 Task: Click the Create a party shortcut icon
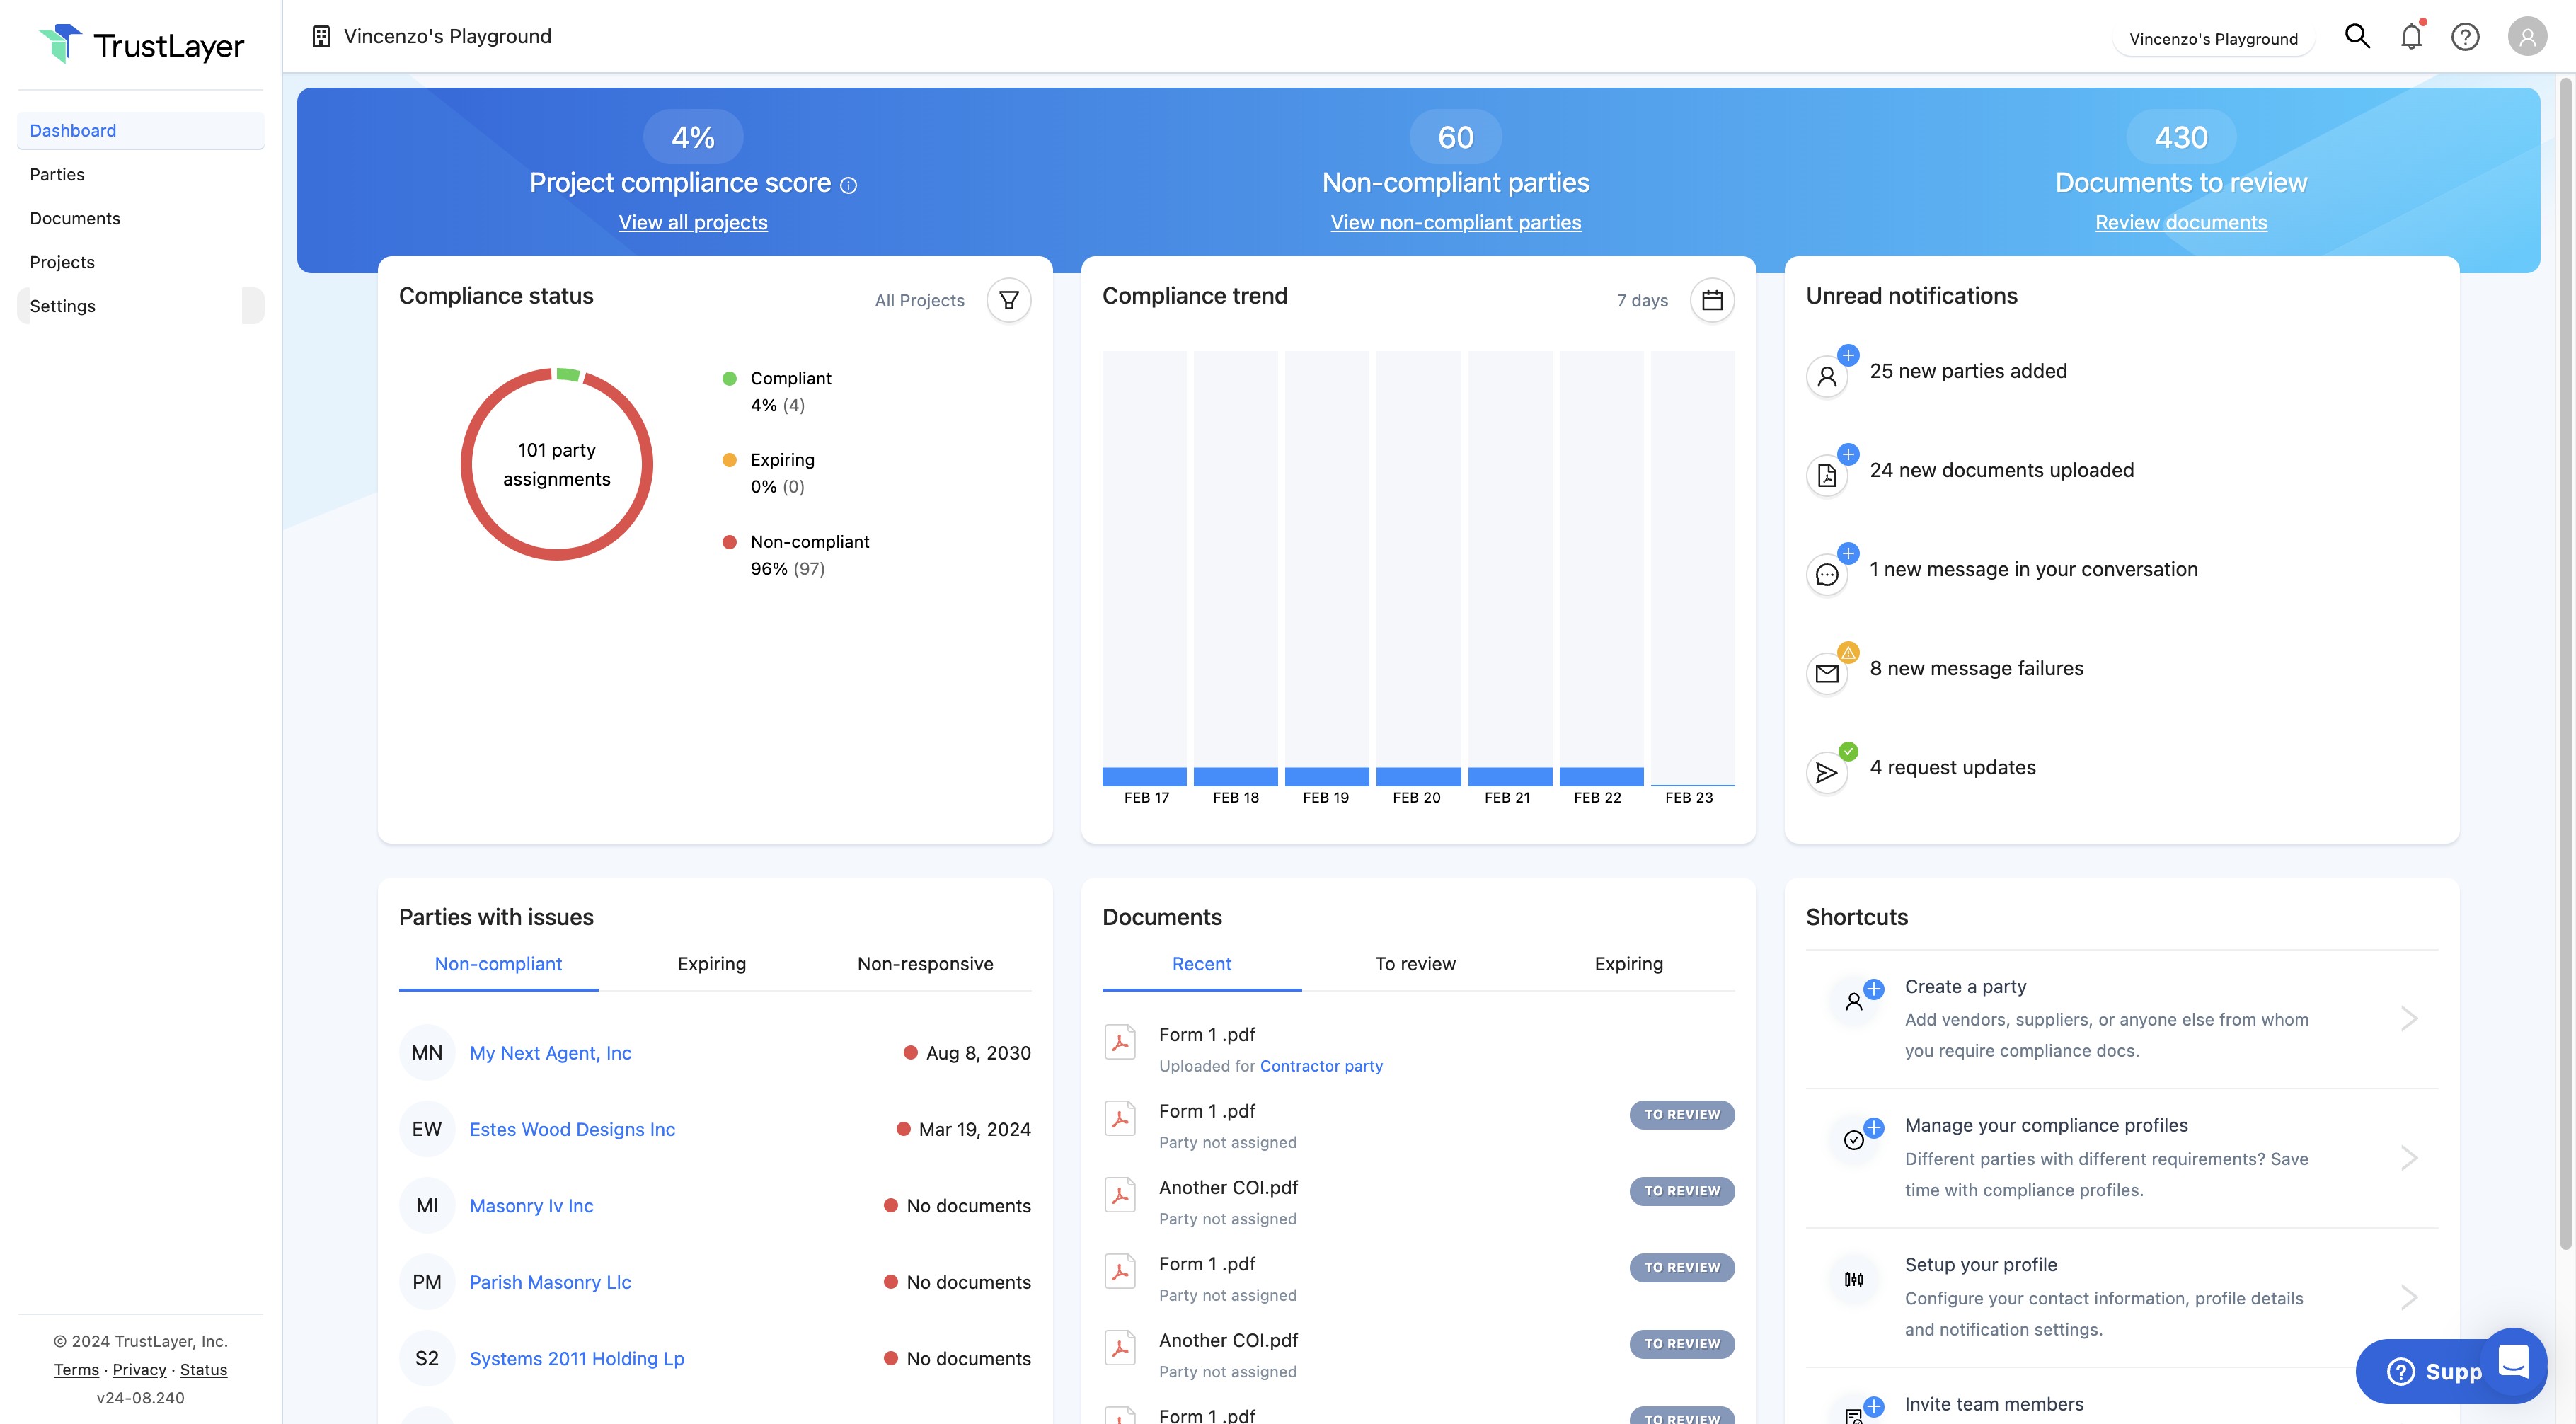coord(1854,1001)
